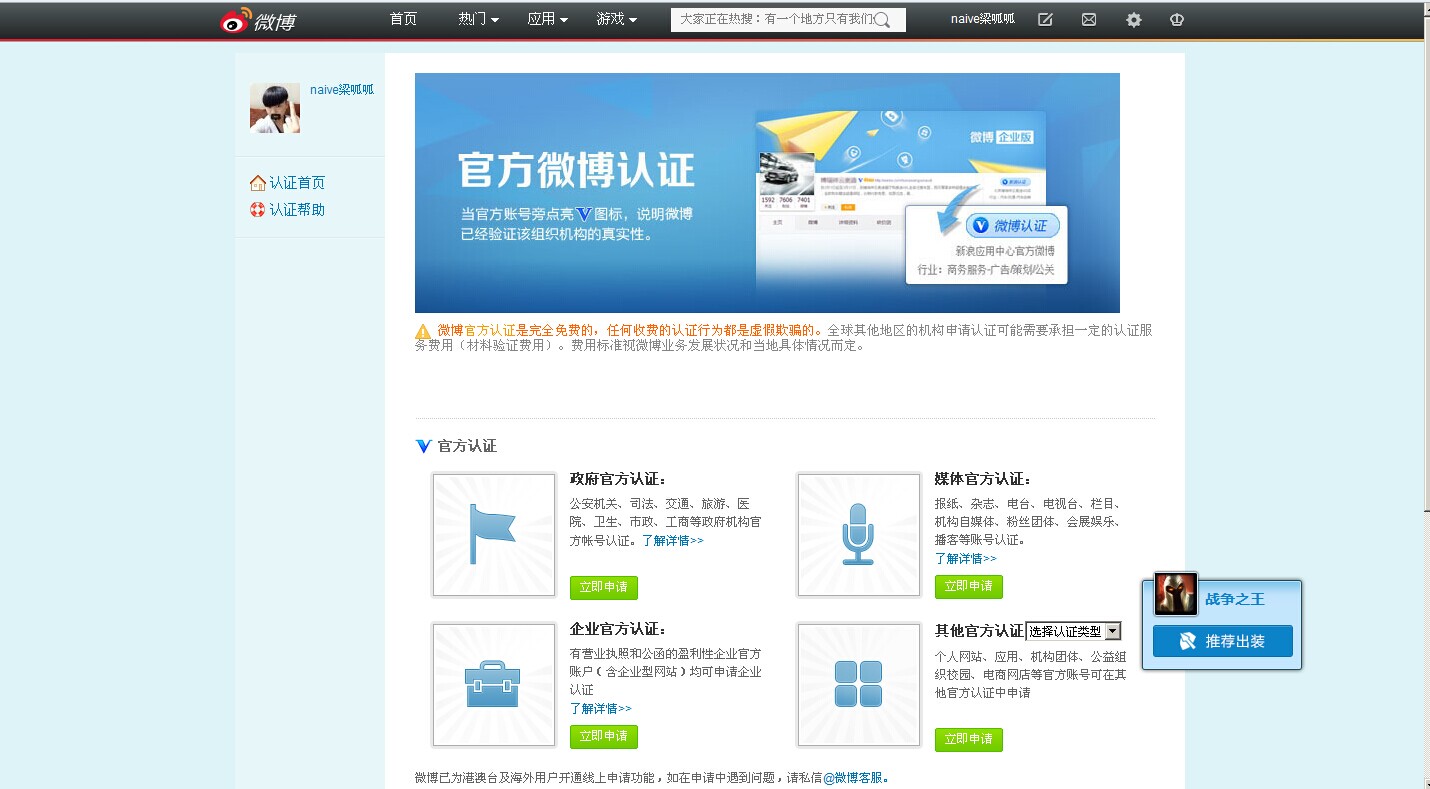Open the 选择认证类型 dropdown
The width and height of the screenshot is (1430, 789).
(x=1074, y=631)
